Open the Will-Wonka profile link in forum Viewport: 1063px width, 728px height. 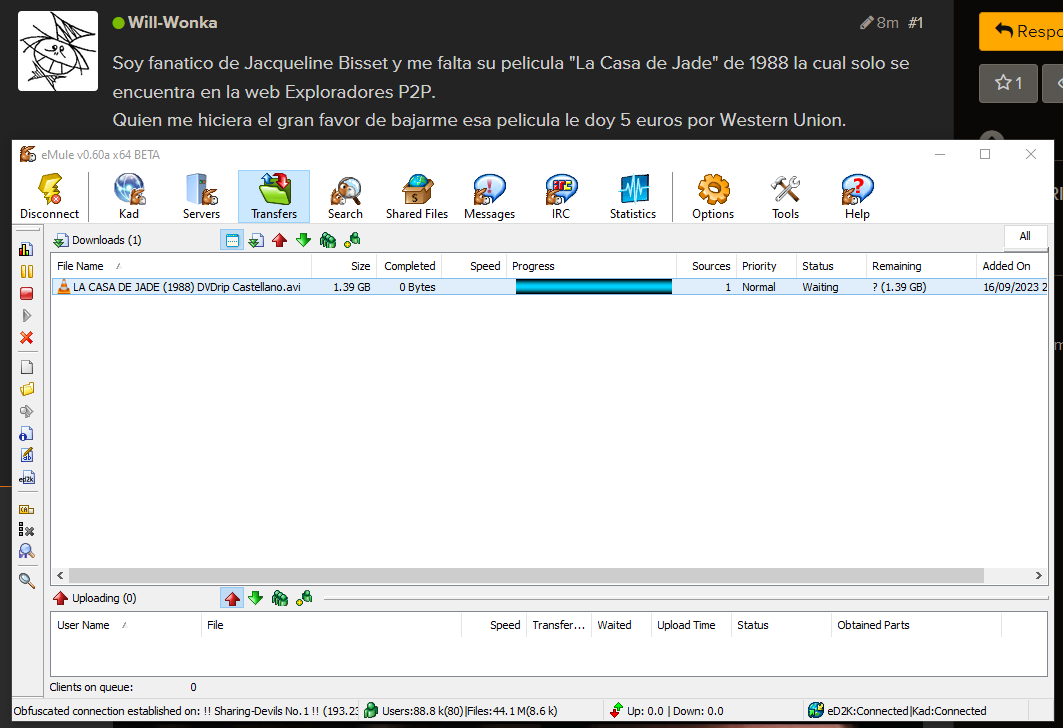[x=172, y=22]
